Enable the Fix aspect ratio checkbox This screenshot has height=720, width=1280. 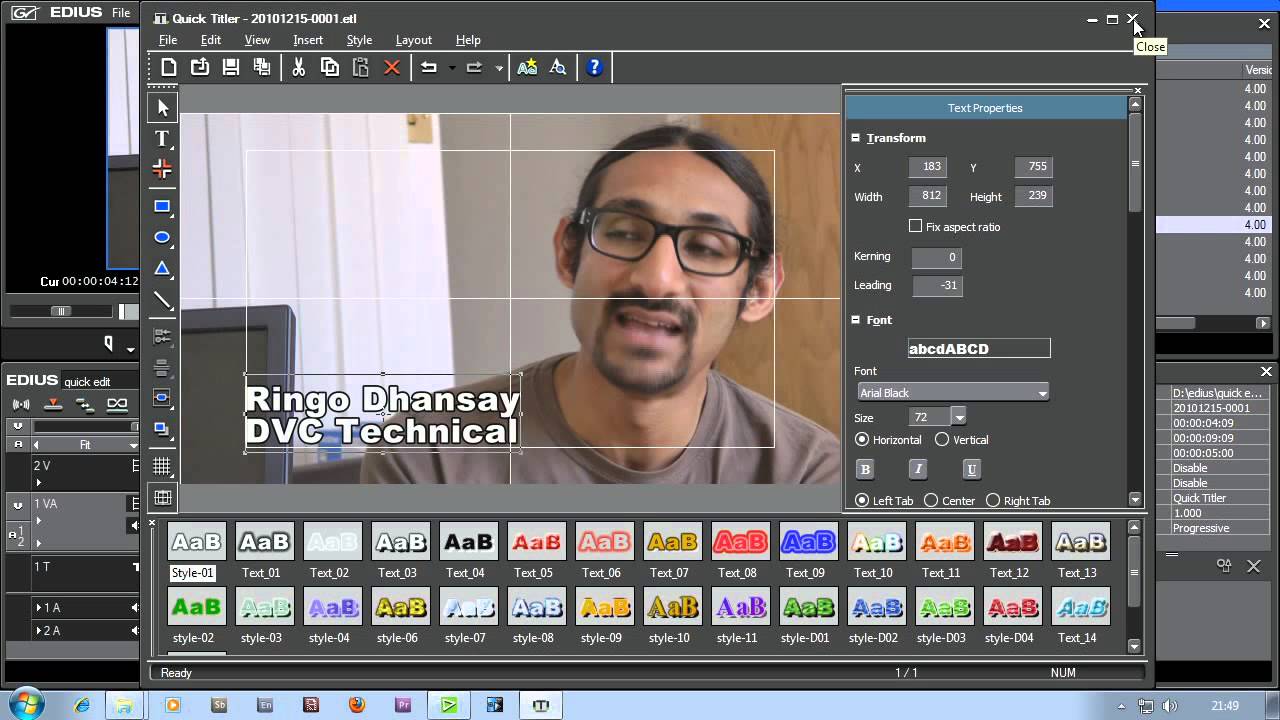coord(915,226)
